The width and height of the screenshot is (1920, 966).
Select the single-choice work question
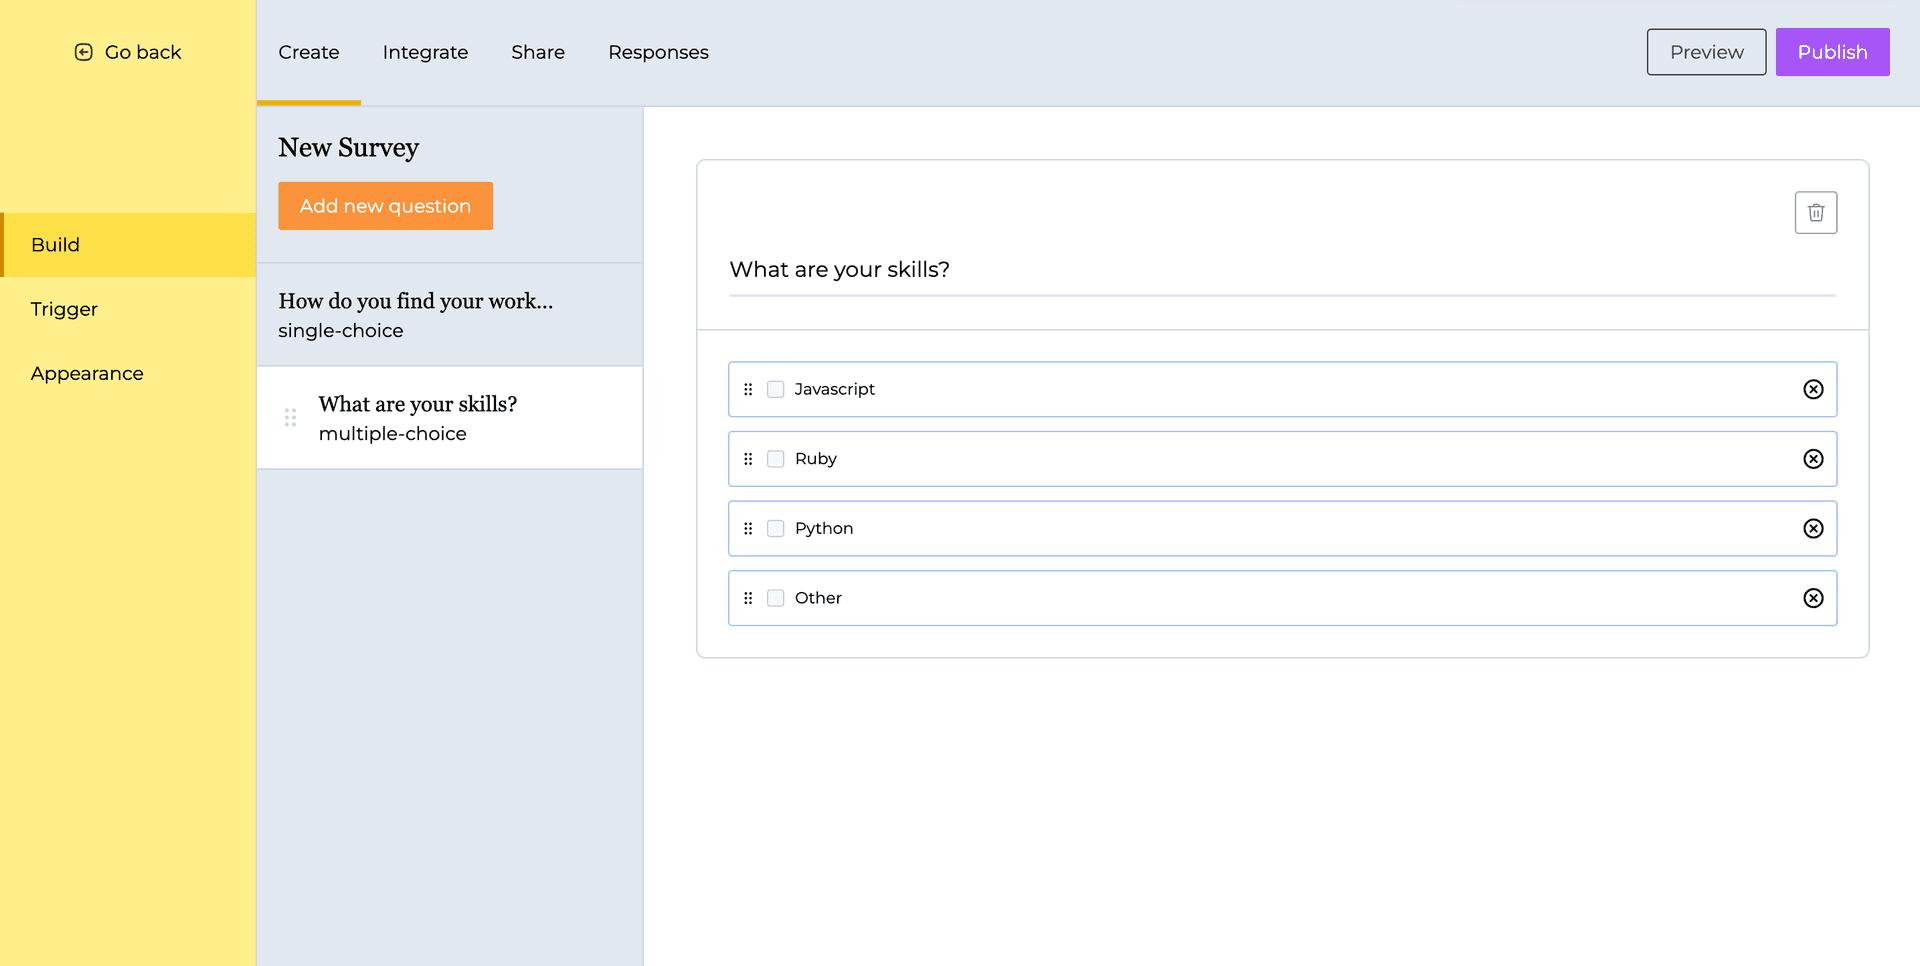(415, 315)
